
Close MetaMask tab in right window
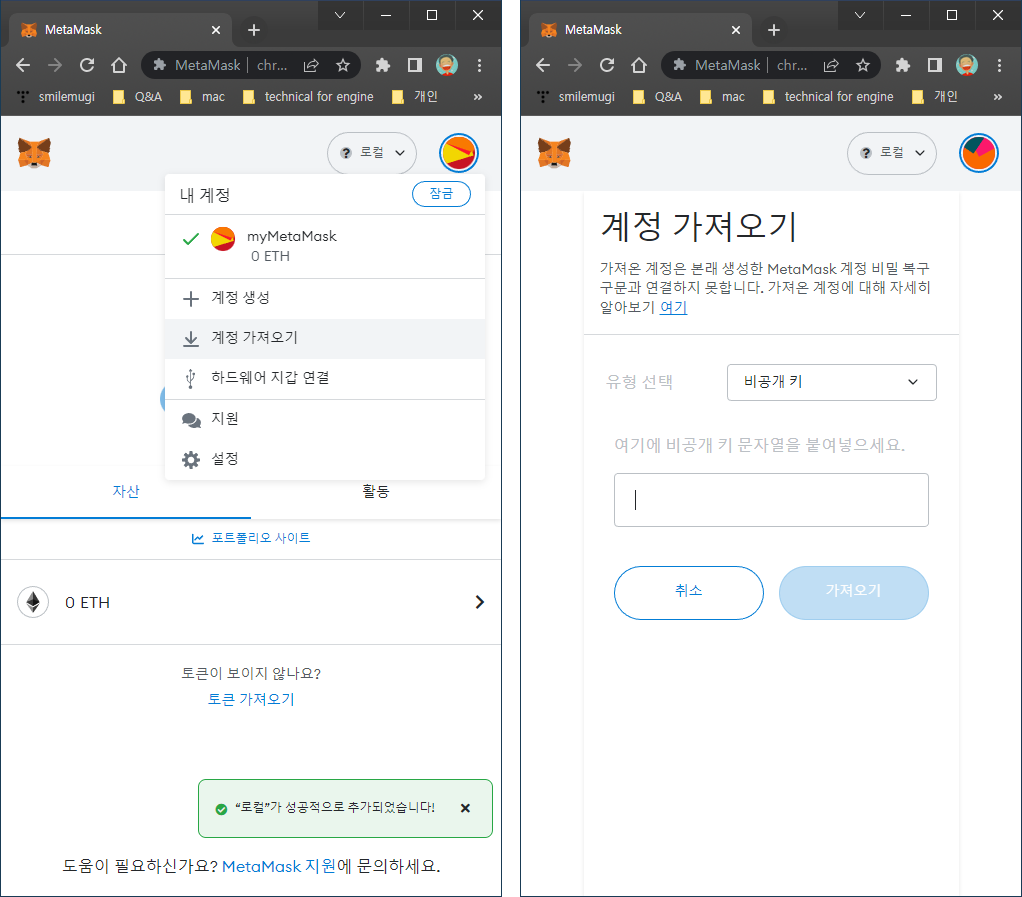tap(736, 30)
